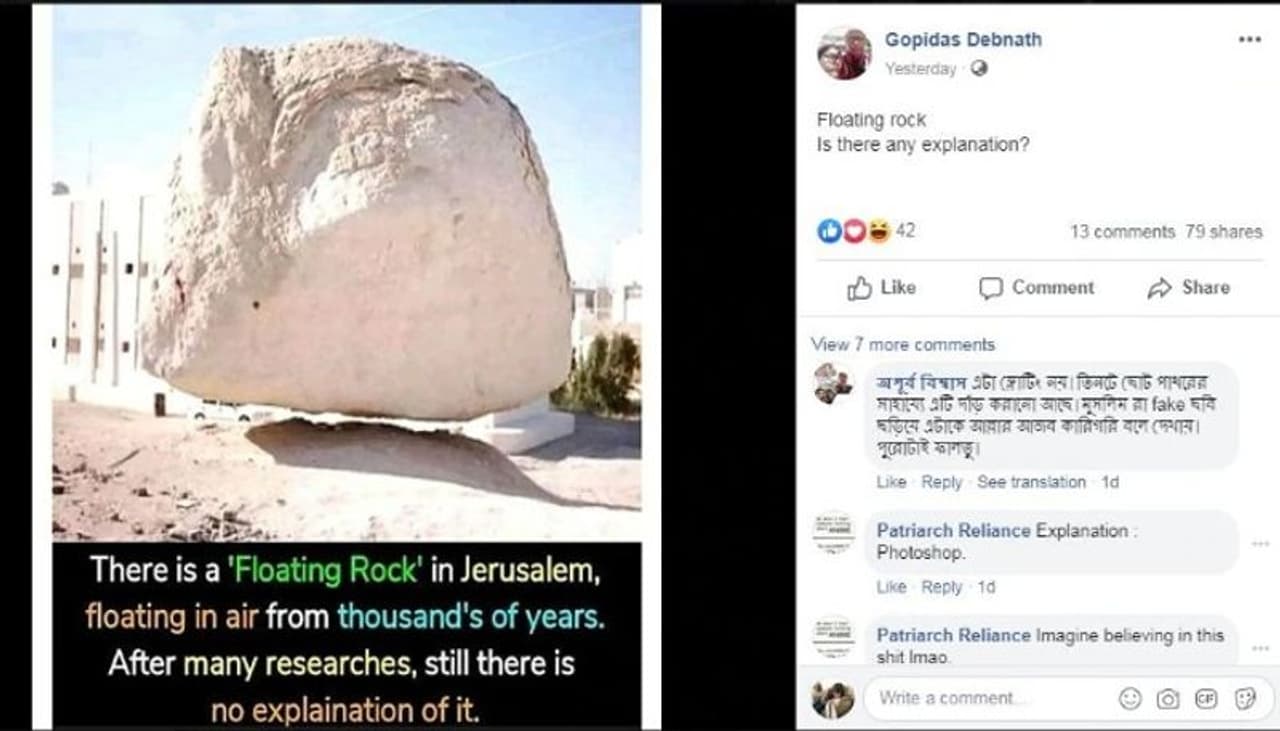This screenshot has height=731, width=1280.
Task: Reply to the Photoshop explanation comment
Action: tap(941, 587)
